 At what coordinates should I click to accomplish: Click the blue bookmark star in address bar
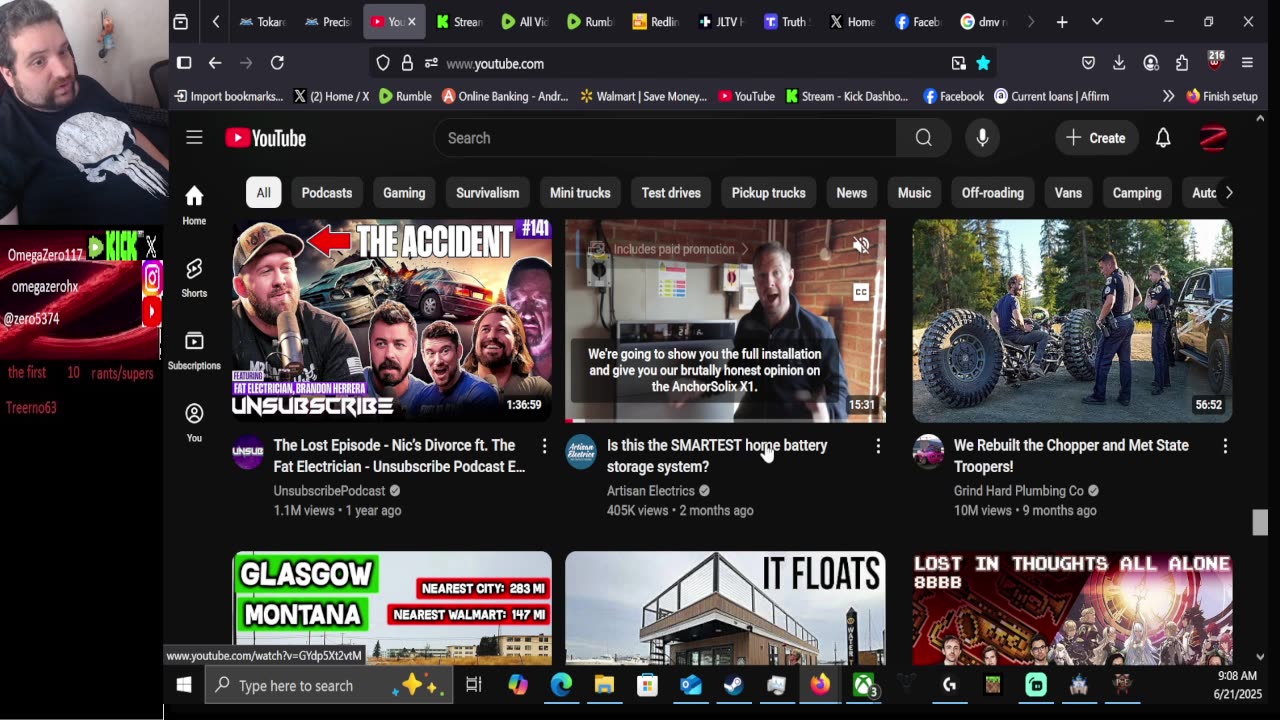click(983, 63)
